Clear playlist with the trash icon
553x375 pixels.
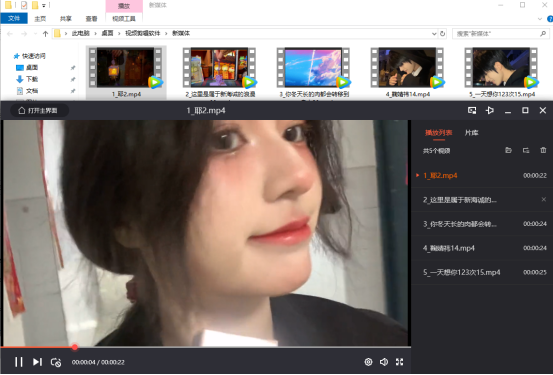(x=543, y=150)
